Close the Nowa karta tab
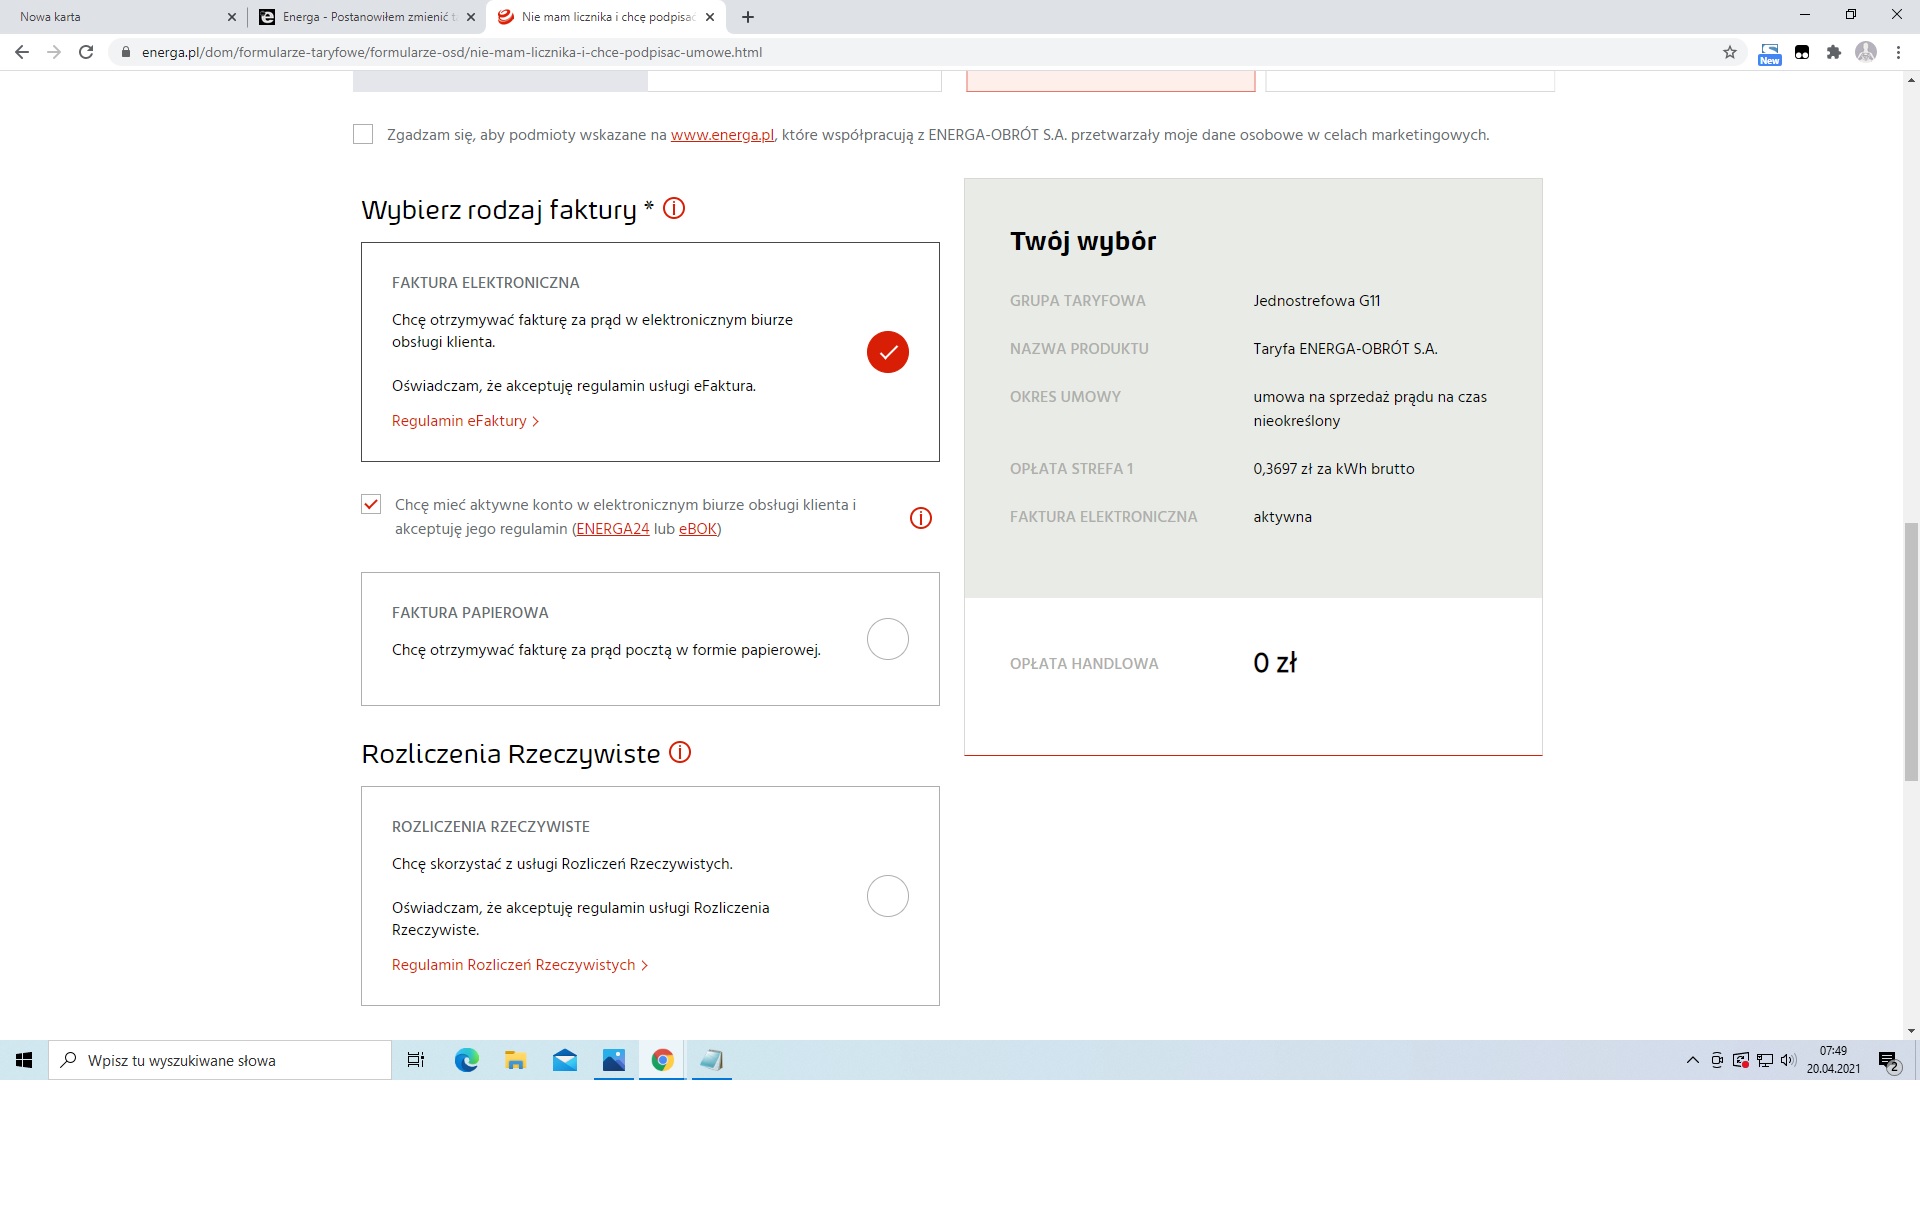Image resolution: width=1920 pixels, height=1219 pixels. [x=232, y=17]
